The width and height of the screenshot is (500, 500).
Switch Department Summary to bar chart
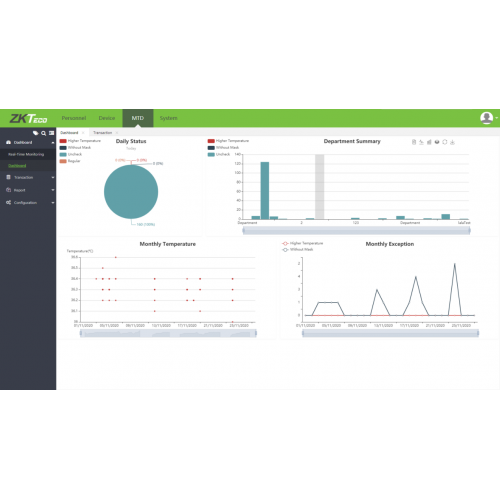[x=429, y=142]
